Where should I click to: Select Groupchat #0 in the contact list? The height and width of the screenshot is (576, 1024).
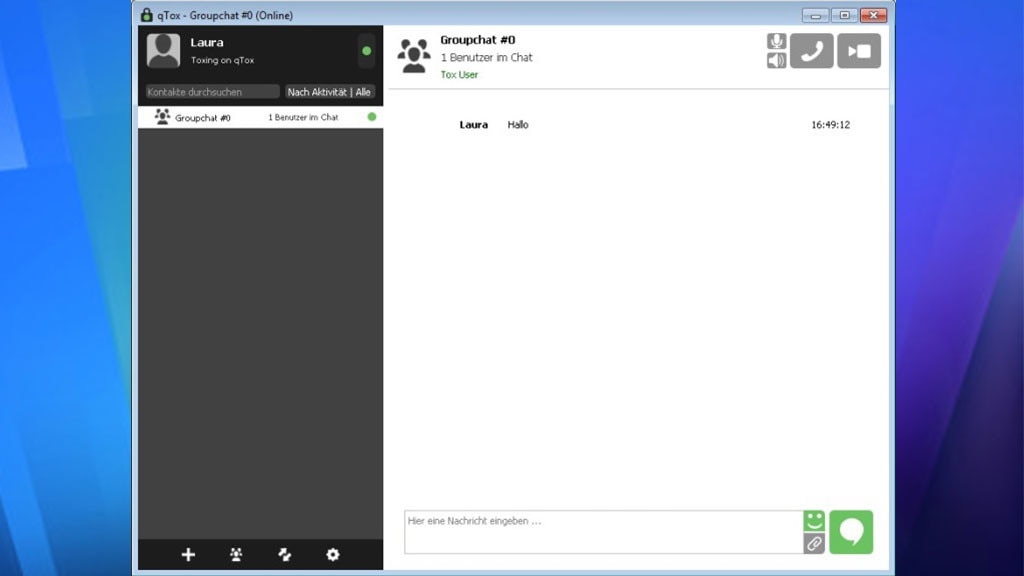(x=260, y=117)
